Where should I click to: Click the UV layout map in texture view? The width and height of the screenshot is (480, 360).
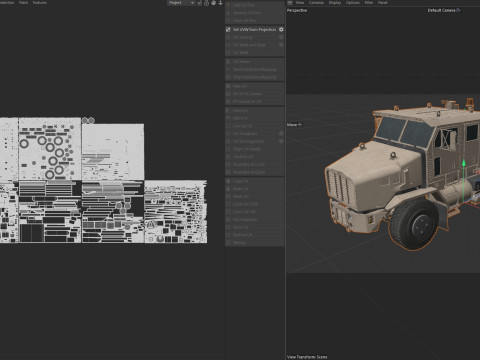point(103,180)
